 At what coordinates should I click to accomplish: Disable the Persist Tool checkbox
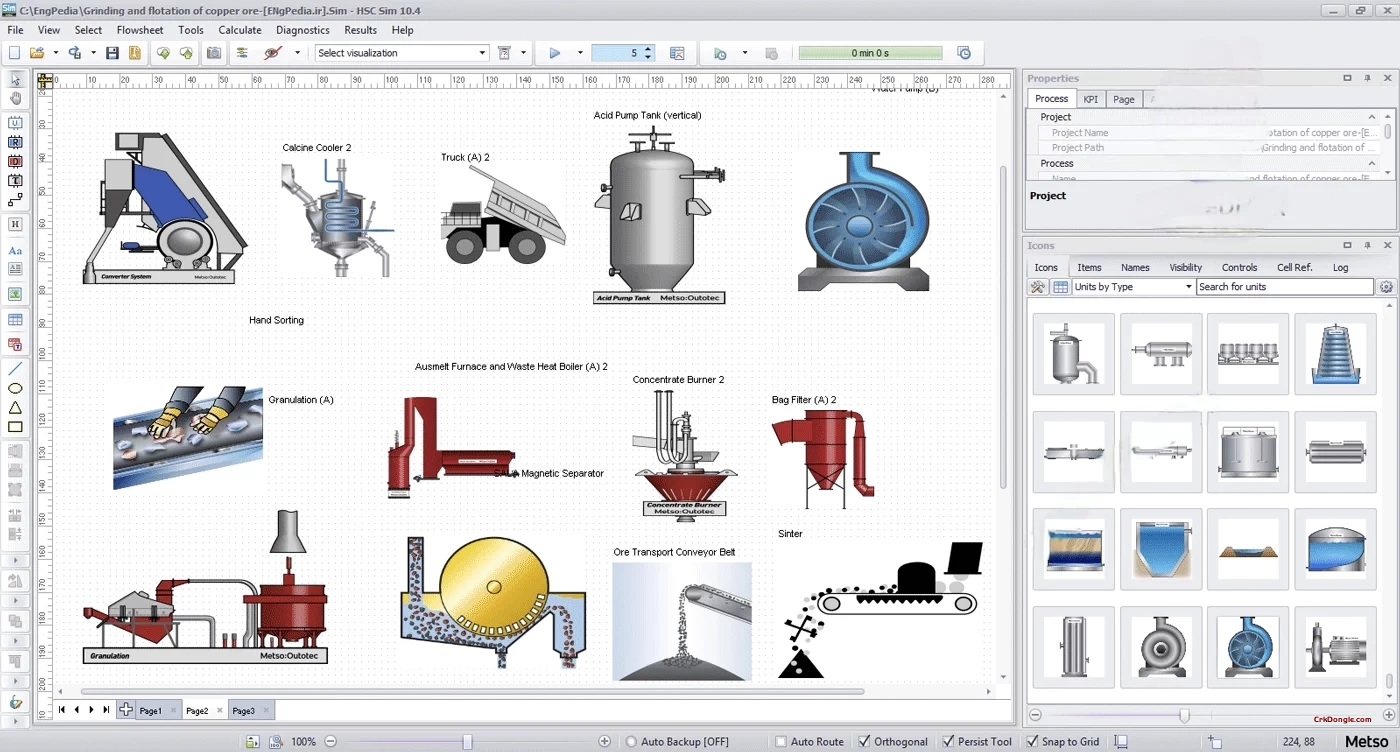[947, 741]
